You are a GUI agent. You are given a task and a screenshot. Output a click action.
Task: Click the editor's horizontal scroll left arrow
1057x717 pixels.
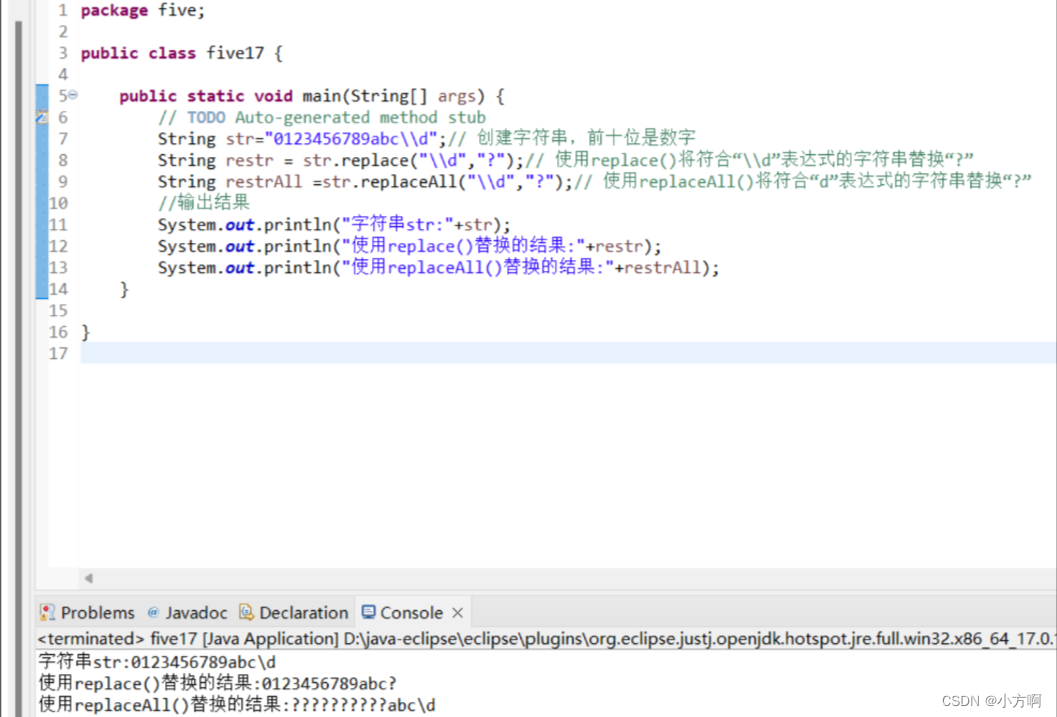pos(88,578)
